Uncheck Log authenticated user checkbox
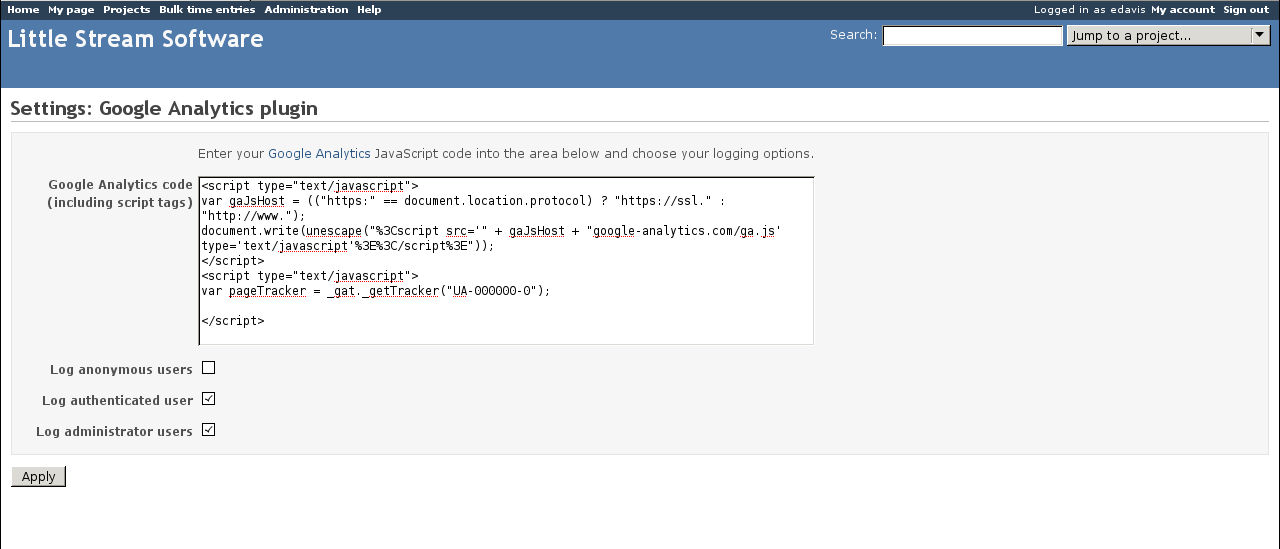This screenshot has width=1280, height=549. coord(208,399)
